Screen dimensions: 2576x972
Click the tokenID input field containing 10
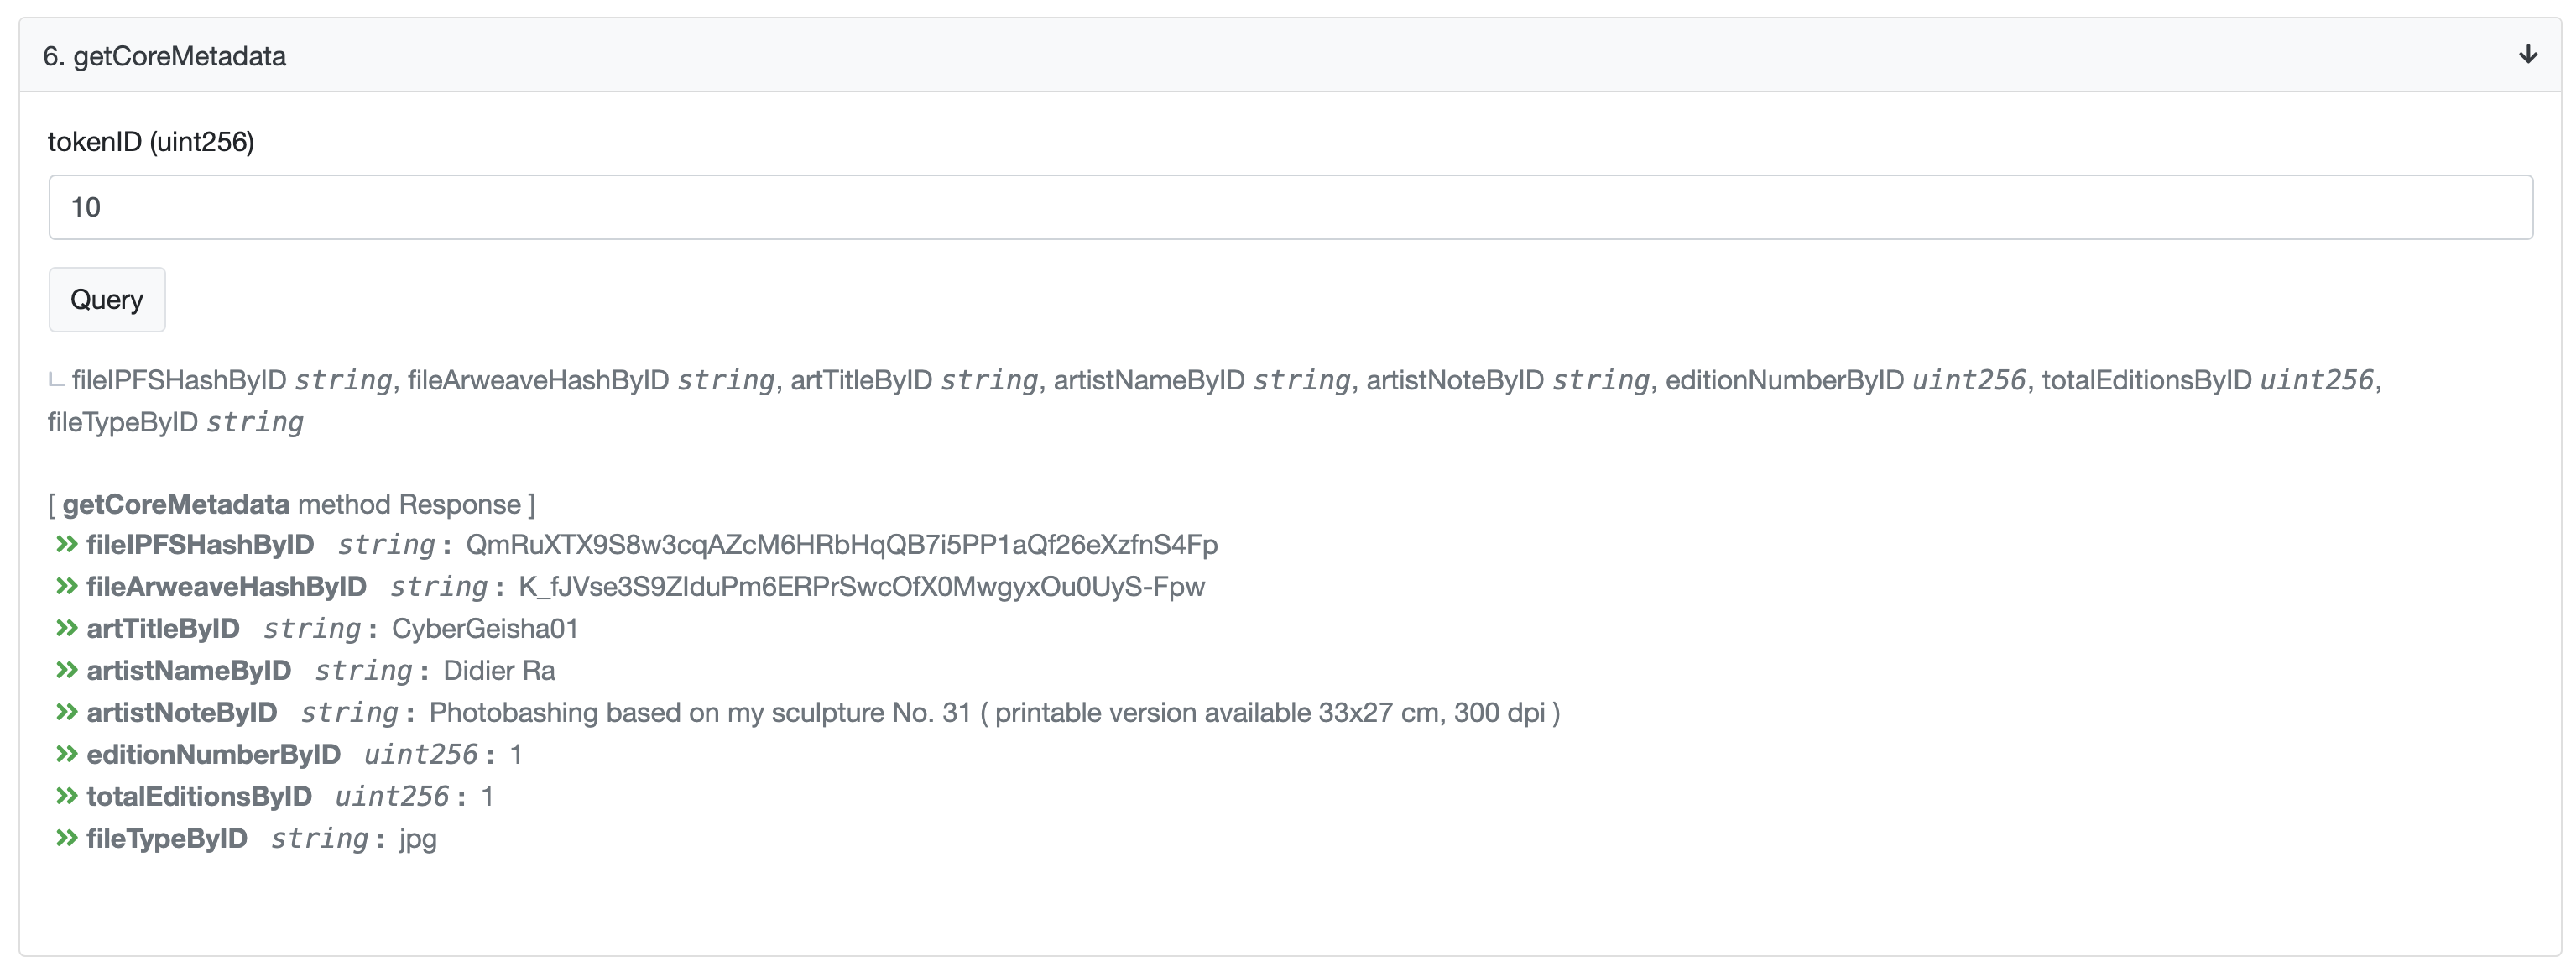click(x=1290, y=207)
